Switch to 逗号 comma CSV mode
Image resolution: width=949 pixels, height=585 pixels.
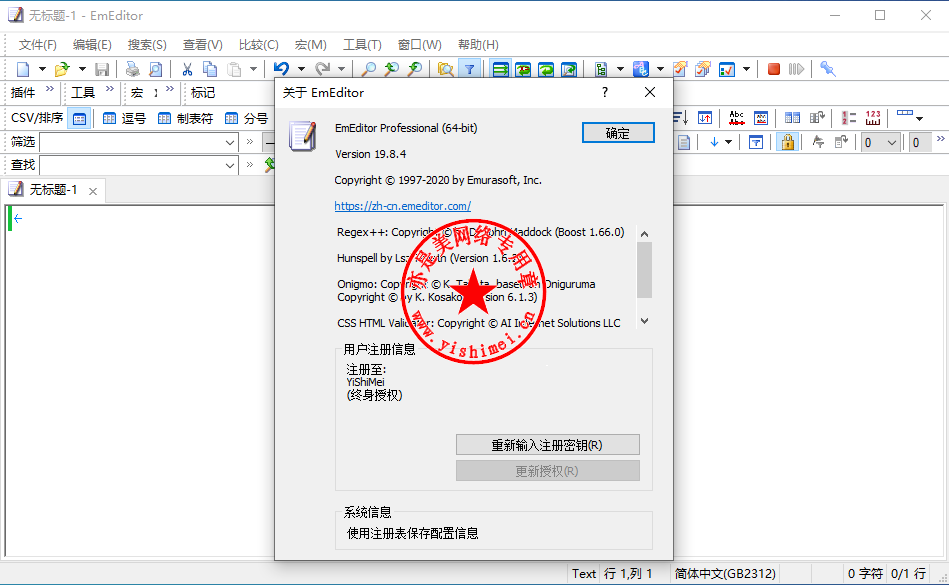coord(125,119)
